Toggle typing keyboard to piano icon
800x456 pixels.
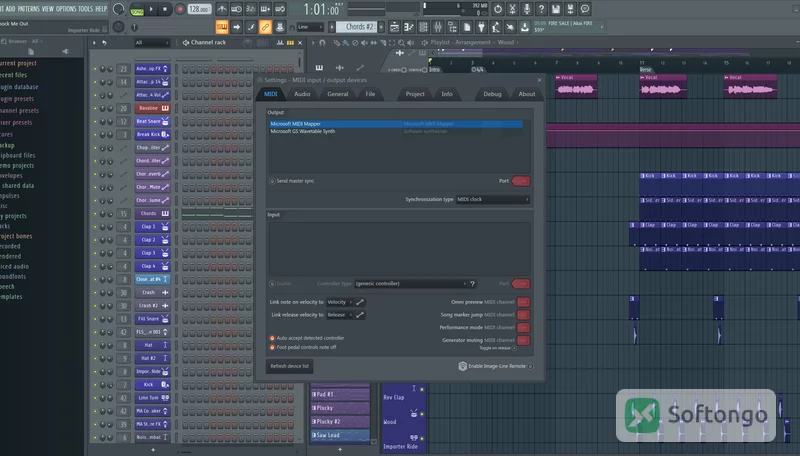click(222, 27)
